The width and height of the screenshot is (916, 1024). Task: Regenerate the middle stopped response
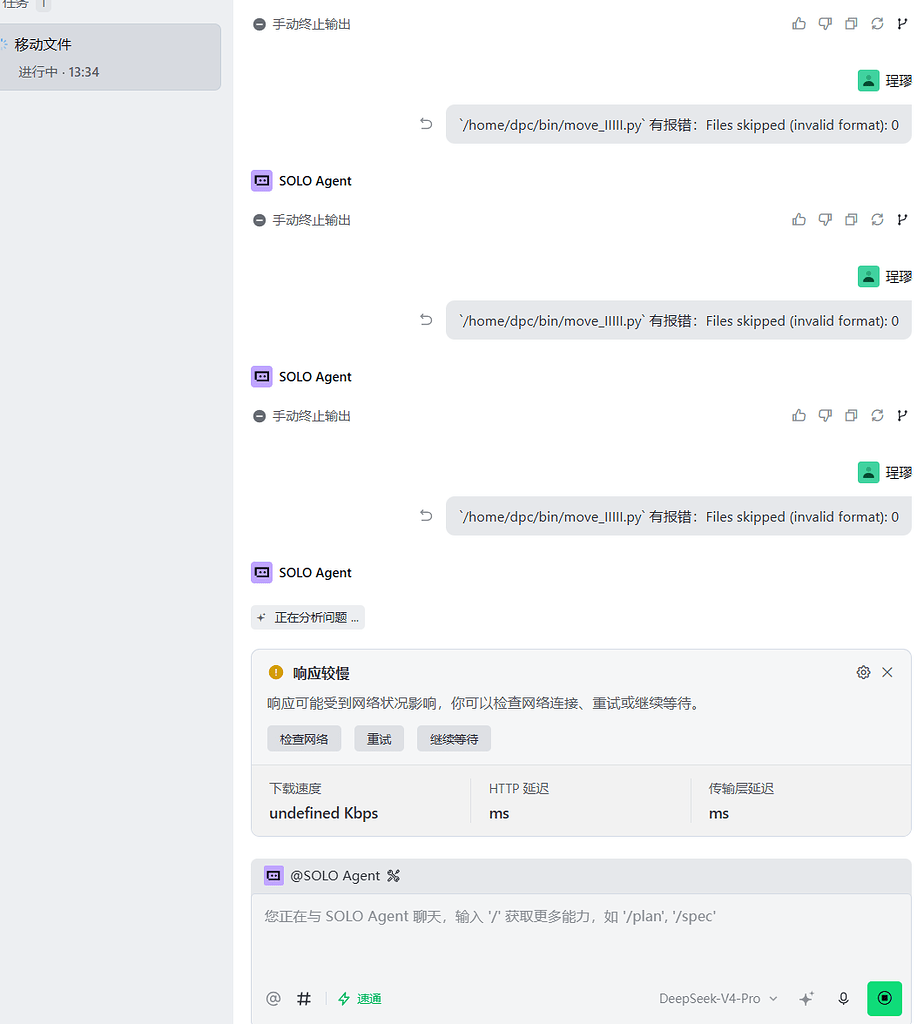877,220
